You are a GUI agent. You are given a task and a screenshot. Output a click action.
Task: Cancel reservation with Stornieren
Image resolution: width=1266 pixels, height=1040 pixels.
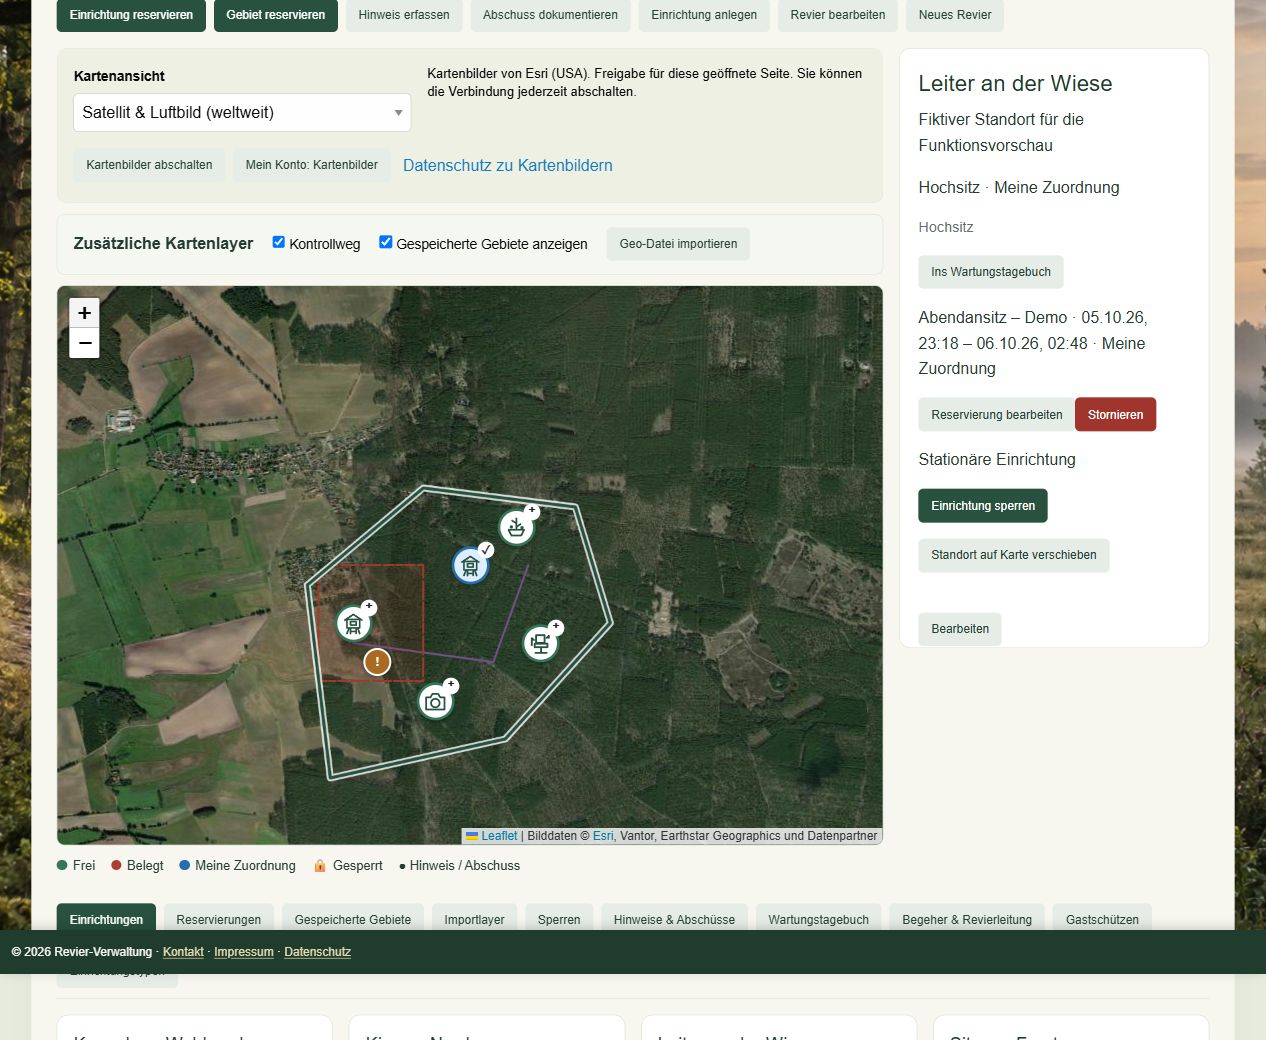(1116, 415)
